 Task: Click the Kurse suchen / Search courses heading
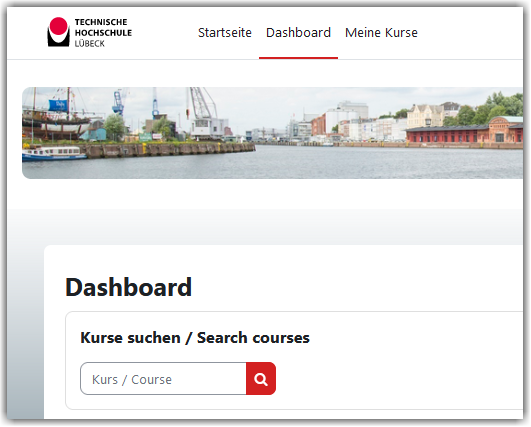point(195,338)
